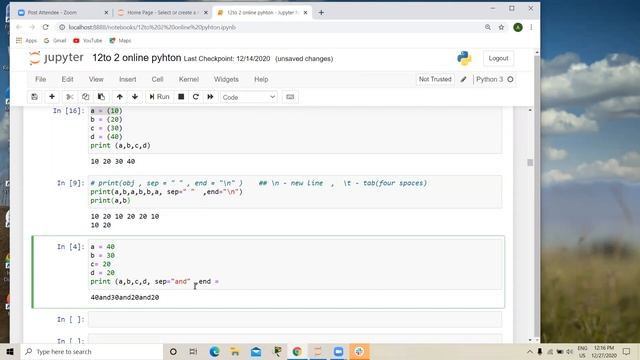The image size is (640, 360).
Task: Click the first empty In [ ] cell
Action: pos(295,319)
